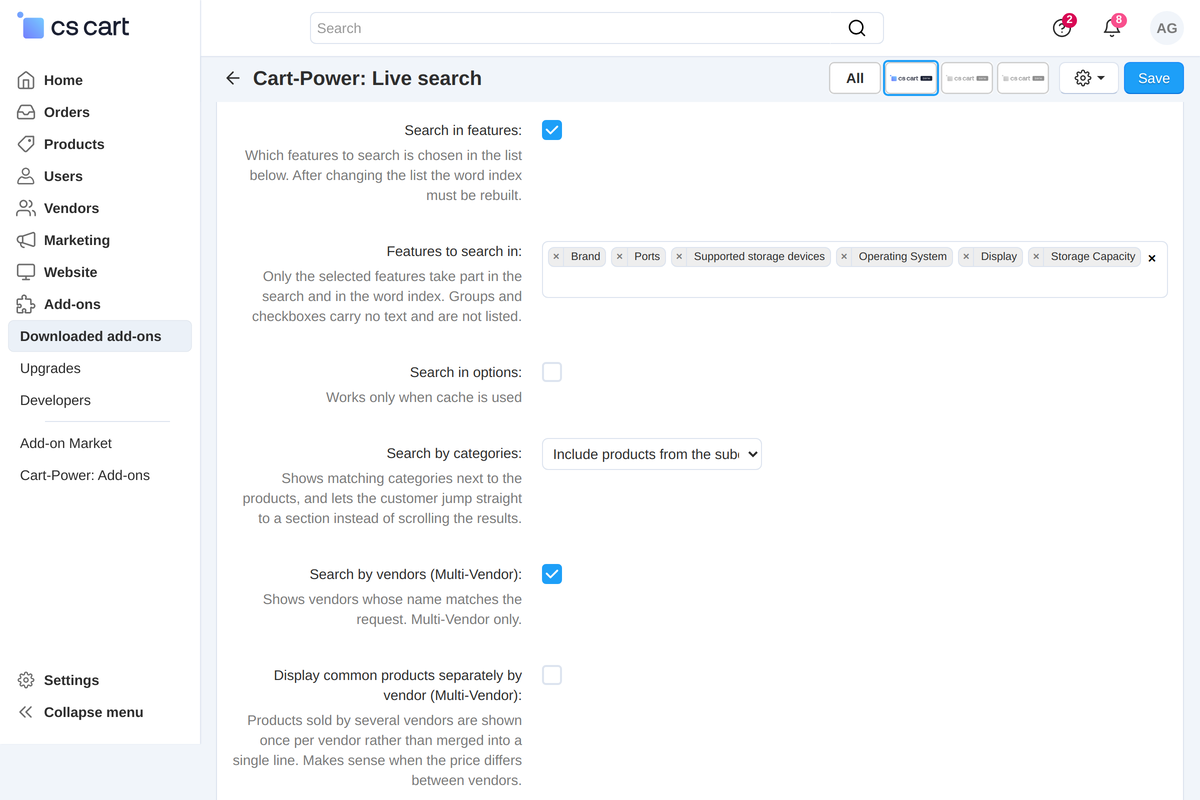1200x800 pixels.
Task: Open notifications bell icon
Action: coord(1112,28)
